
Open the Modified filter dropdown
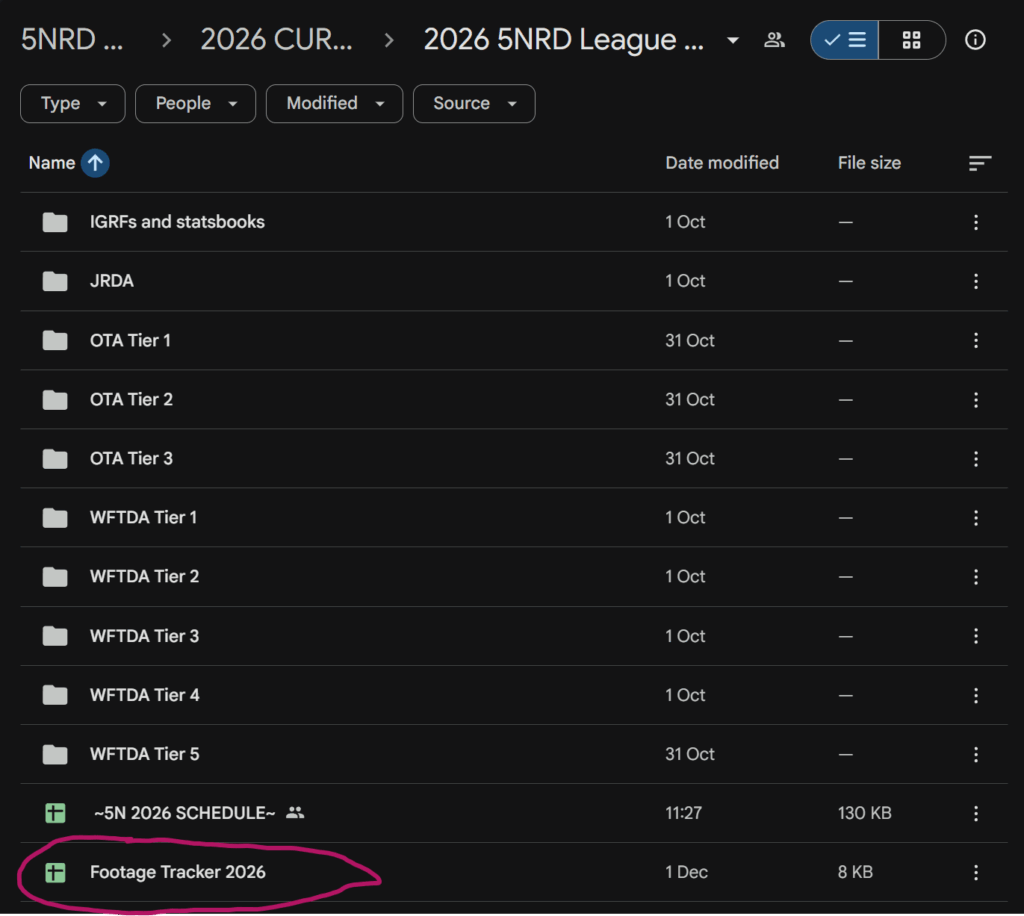pyautogui.click(x=334, y=104)
